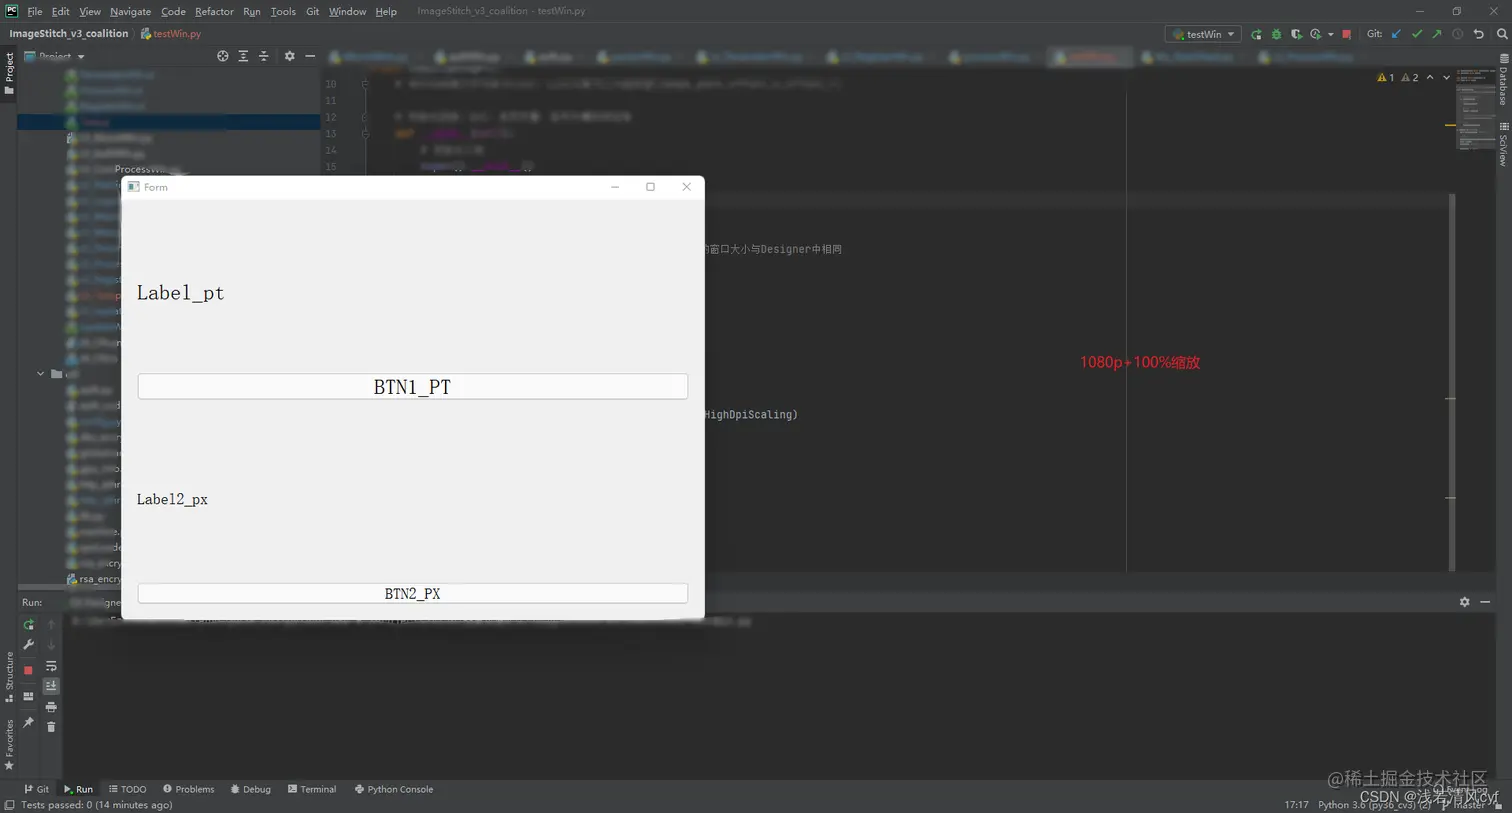Switch to the Problems tool window tab
Image resolution: width=1512 pixels, height=813 pixels.
pos(189,789)
